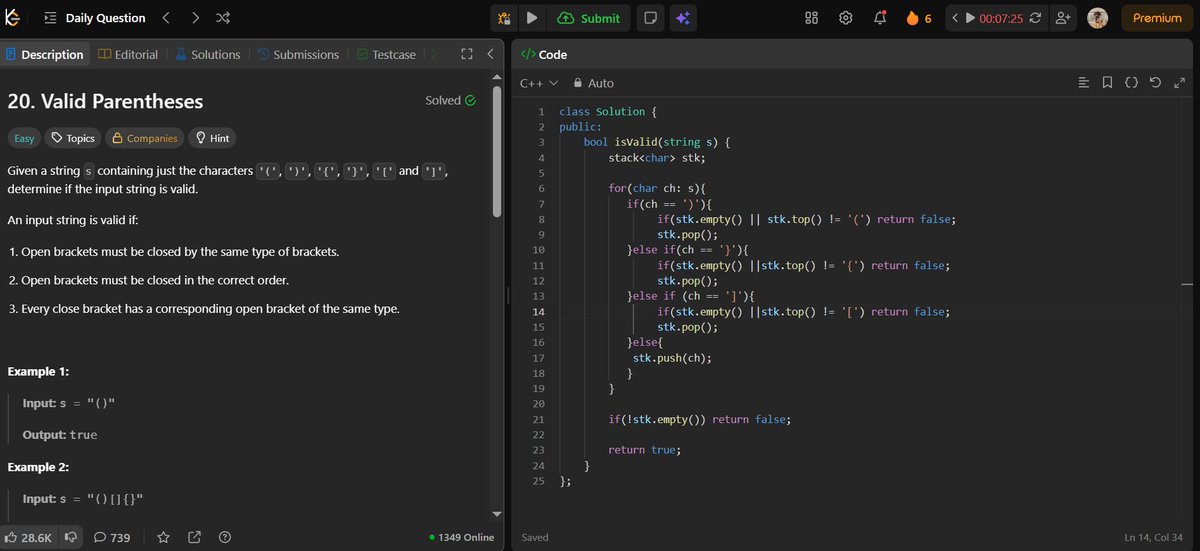Image resolution: width=1200 pixels, height=551 pixels.
Task: Click the Daily Question title
Action: 105,18
